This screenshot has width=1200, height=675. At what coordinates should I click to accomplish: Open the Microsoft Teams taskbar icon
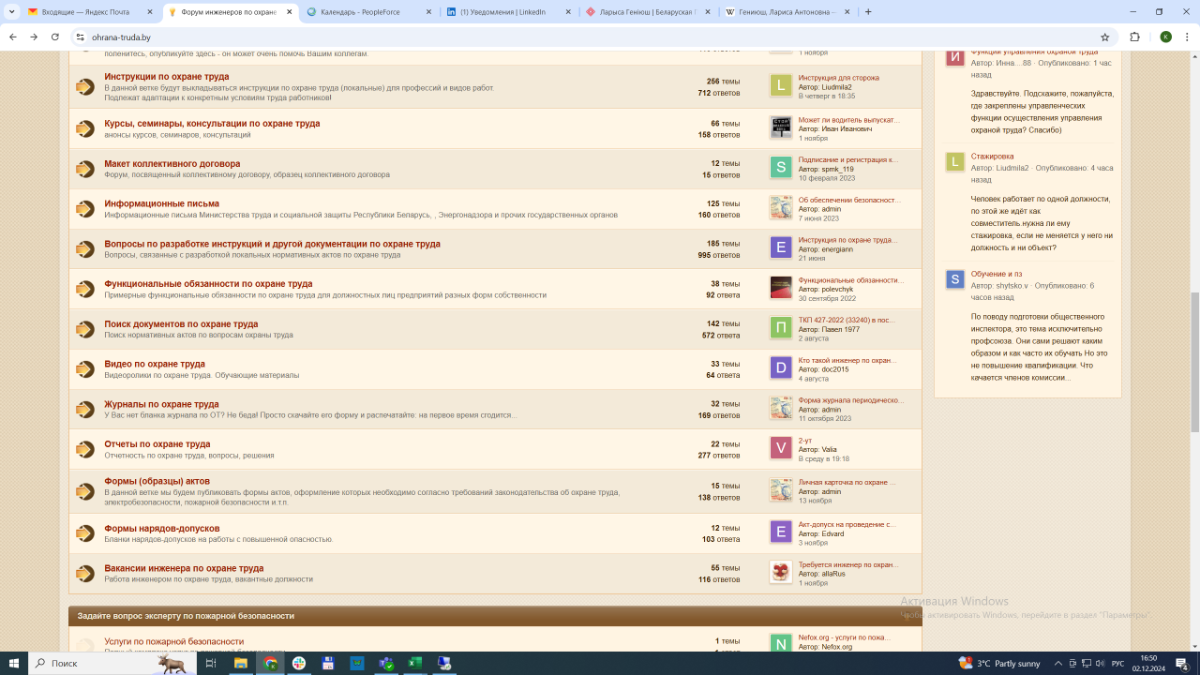[386, 663]
